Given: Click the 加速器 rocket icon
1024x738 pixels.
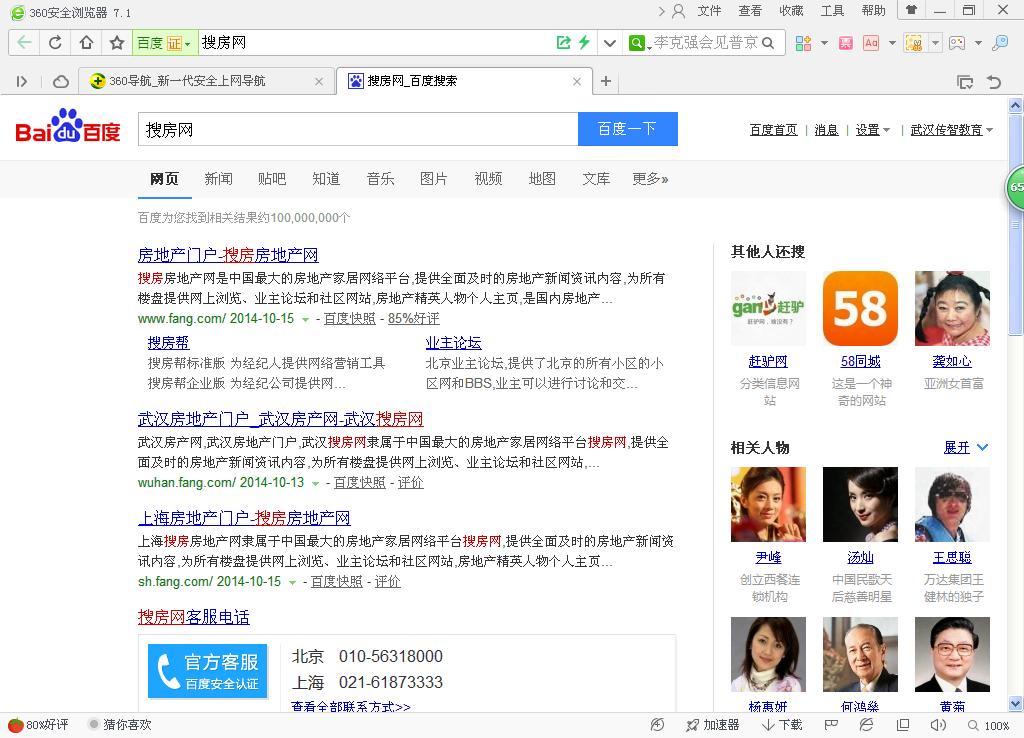Looking at the screenshot, I should tap(713, 725).
